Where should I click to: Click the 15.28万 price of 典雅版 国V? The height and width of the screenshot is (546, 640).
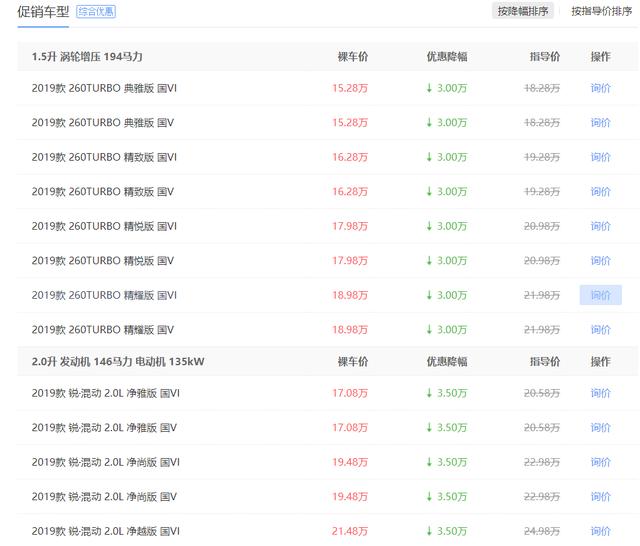click(350, 123)
